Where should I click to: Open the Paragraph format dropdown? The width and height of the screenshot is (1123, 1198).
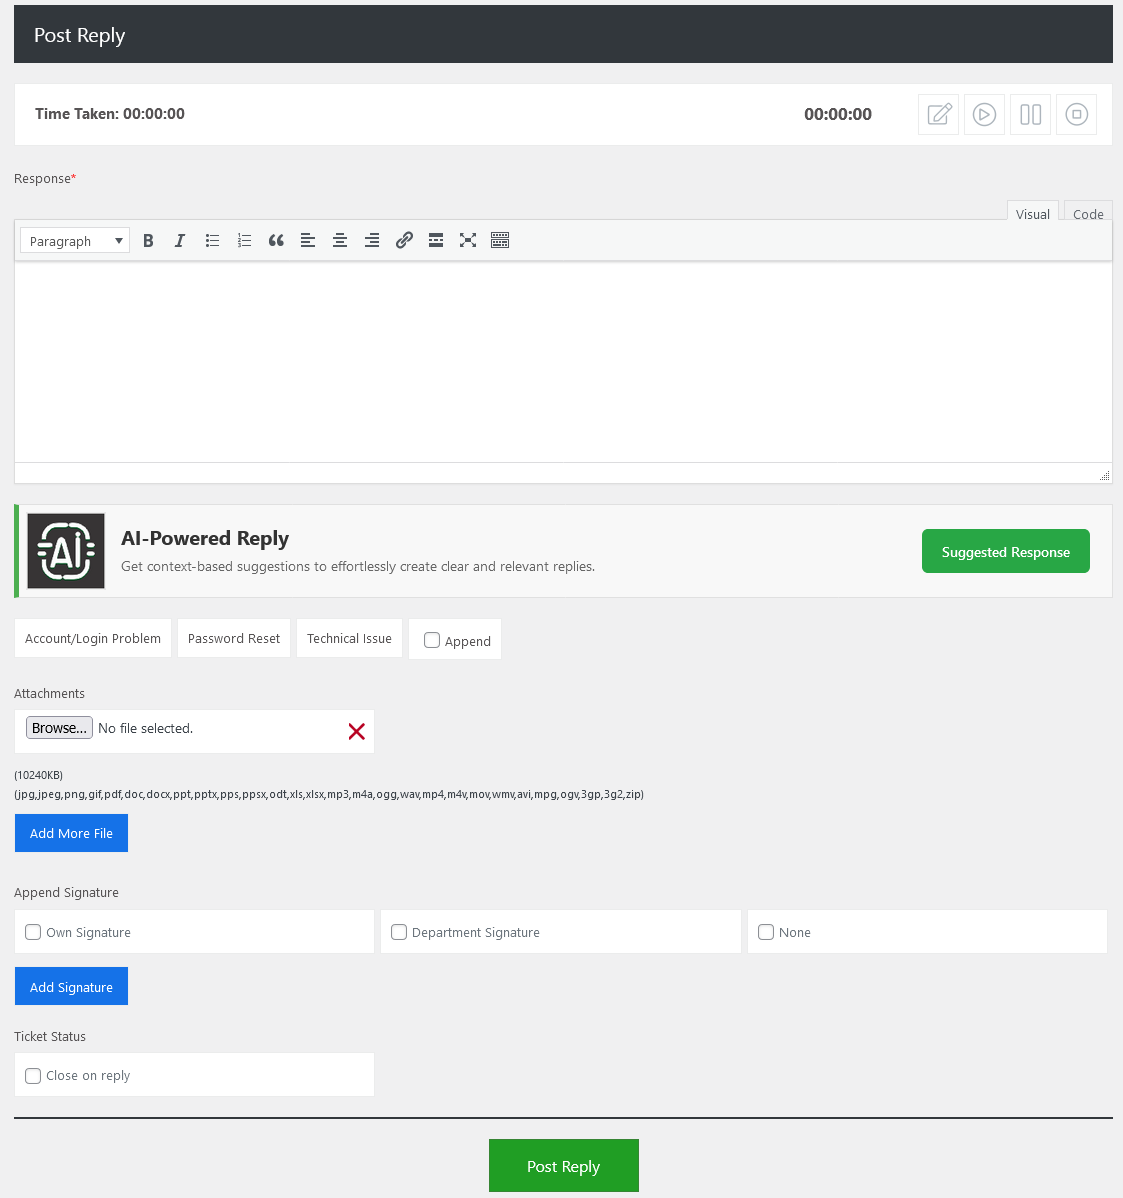click(x=75, y=240)
